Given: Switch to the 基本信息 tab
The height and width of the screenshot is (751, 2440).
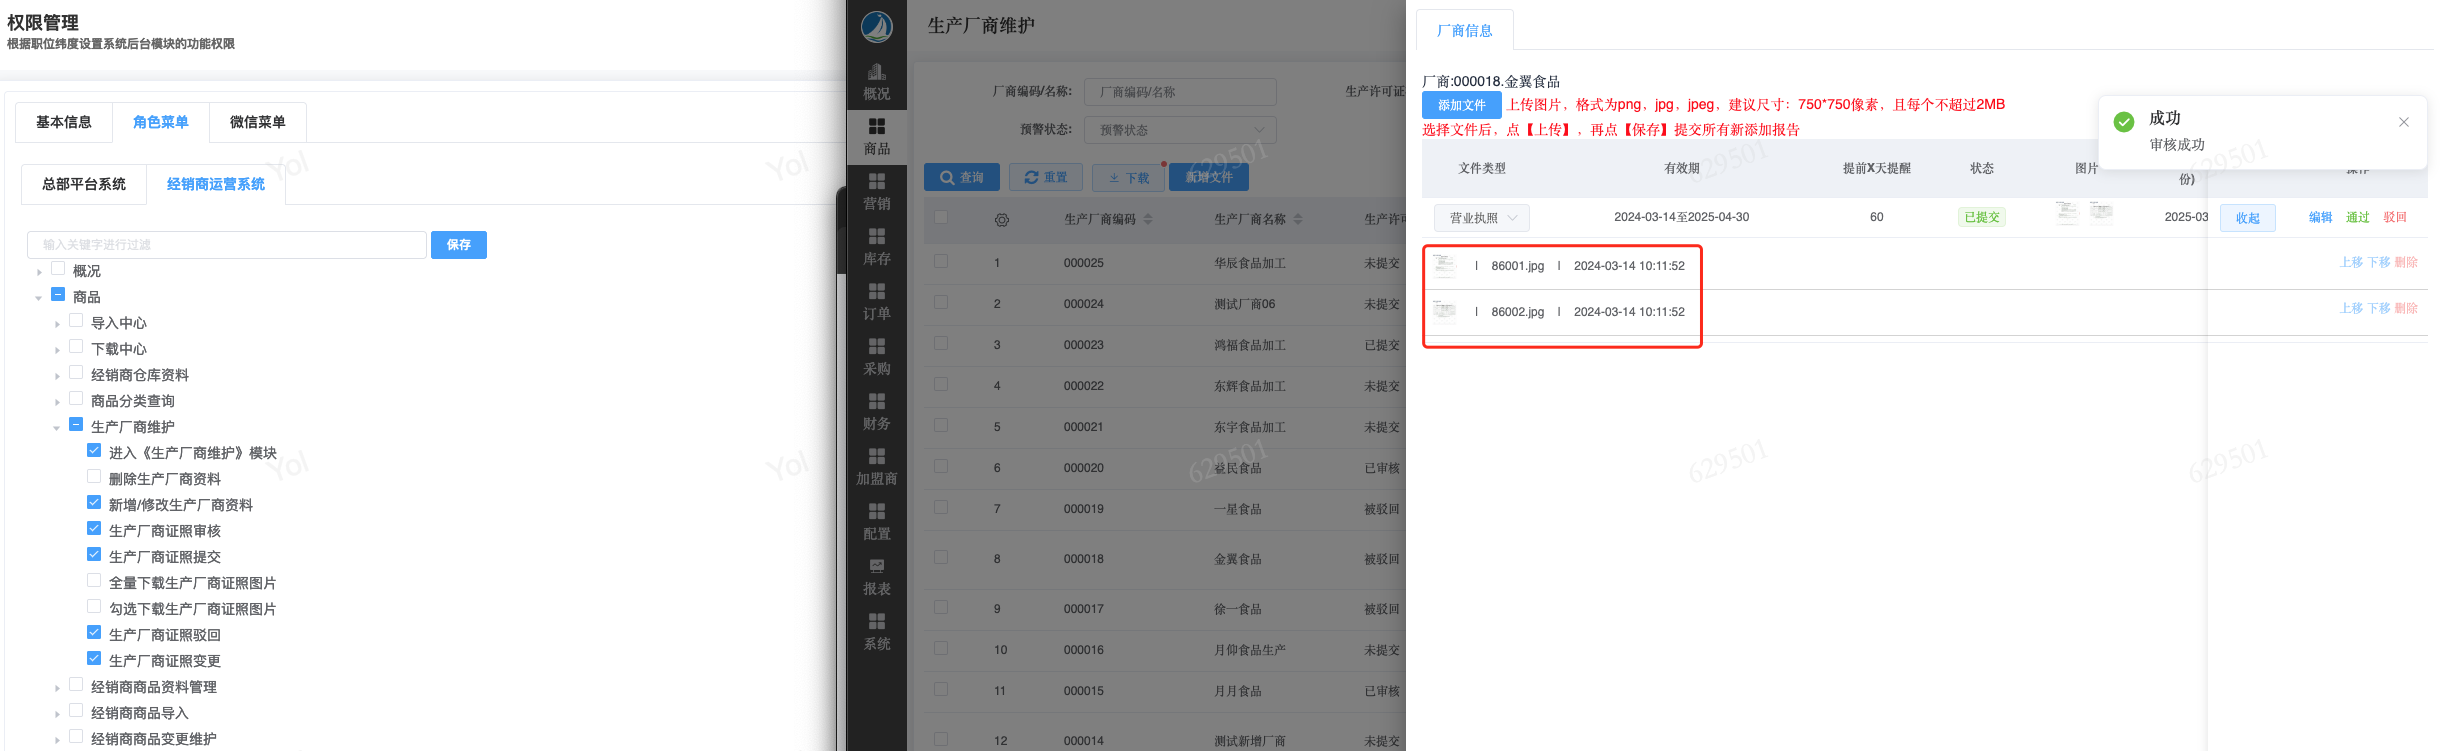Looking at the screenshot, I should pos(64,122).
